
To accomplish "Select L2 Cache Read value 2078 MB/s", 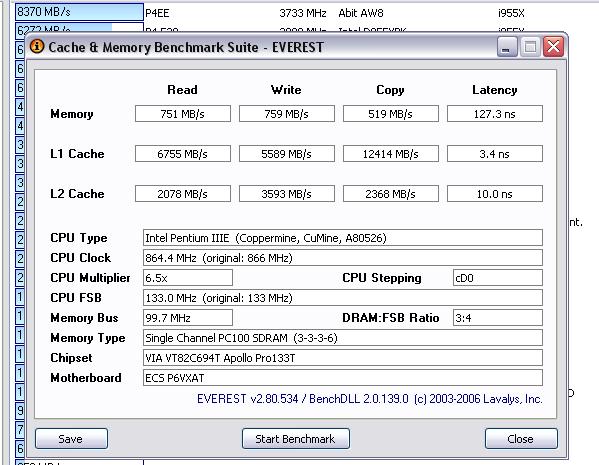I will click(183, 194).
